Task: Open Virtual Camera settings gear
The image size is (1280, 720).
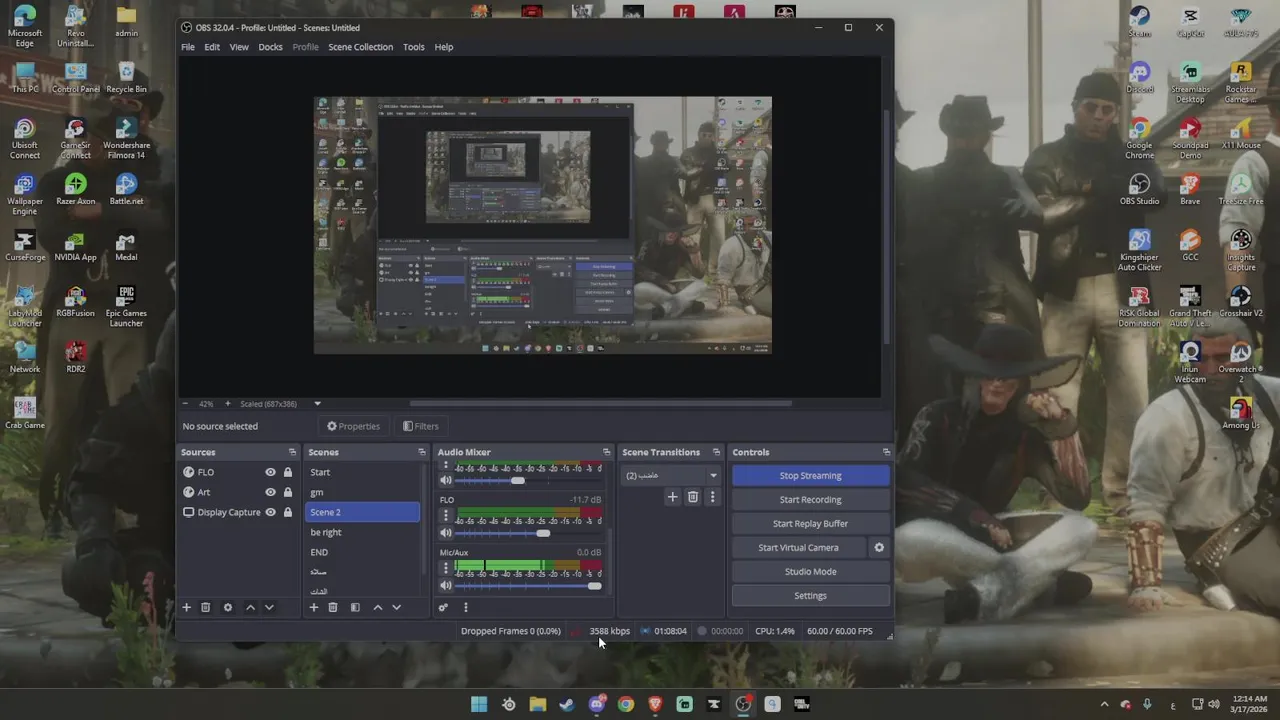Action: click(x=879, y=548)
